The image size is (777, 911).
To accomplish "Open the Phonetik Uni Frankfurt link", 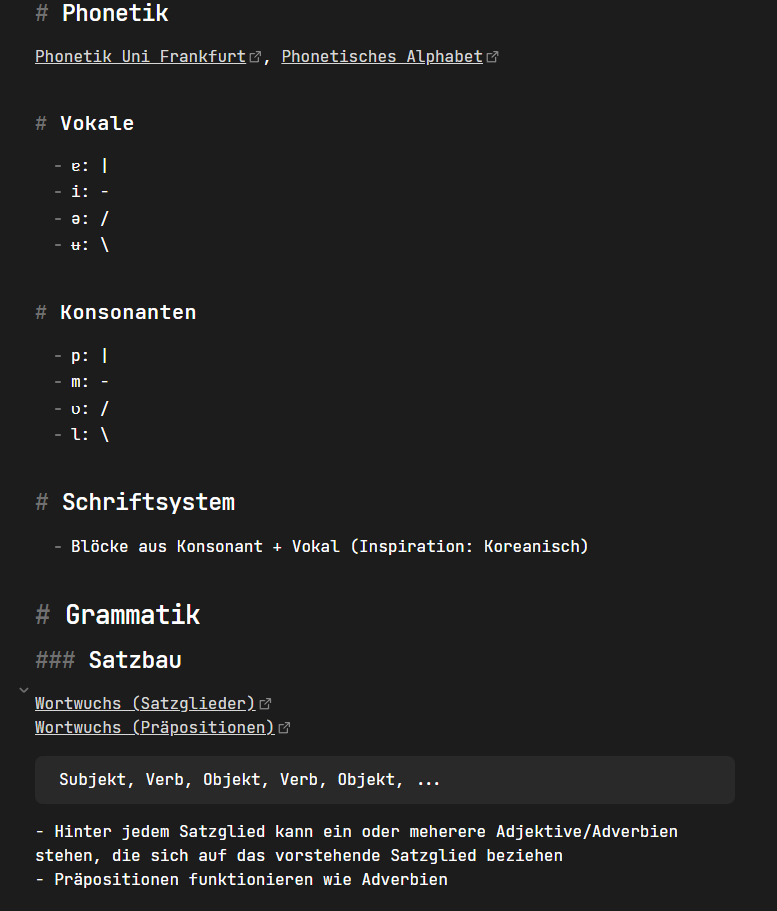I will [x=140, y=57].
